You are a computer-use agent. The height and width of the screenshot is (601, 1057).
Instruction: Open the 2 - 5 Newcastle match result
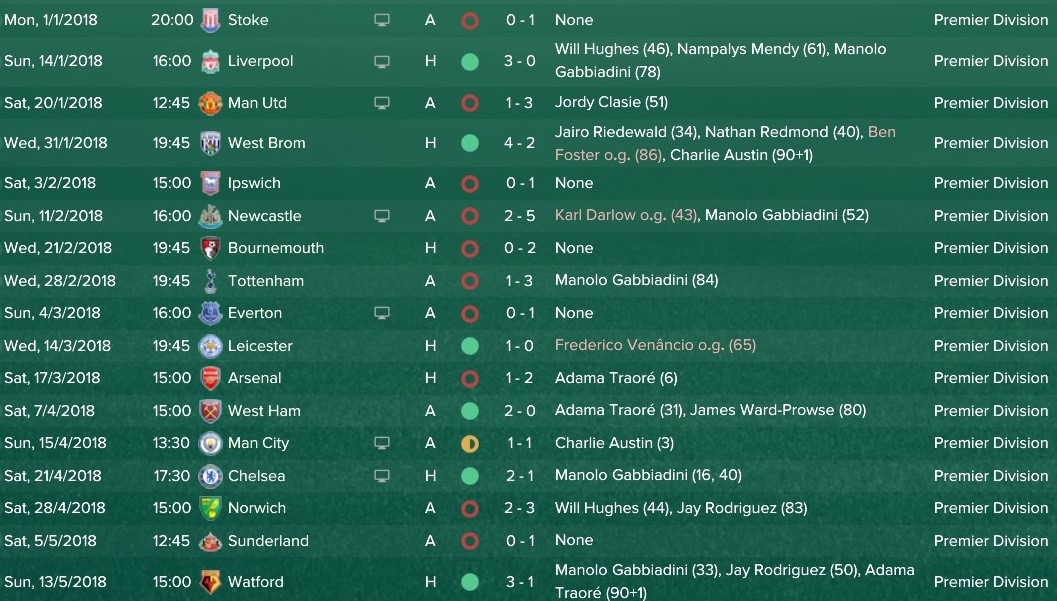click(x=520, y=216)
